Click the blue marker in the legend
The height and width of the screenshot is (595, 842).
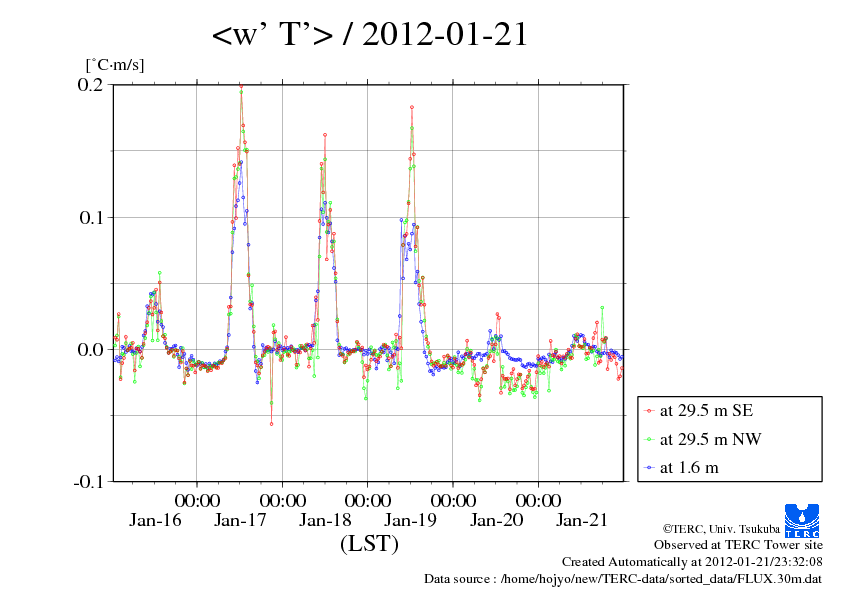(x=649, y=468)
